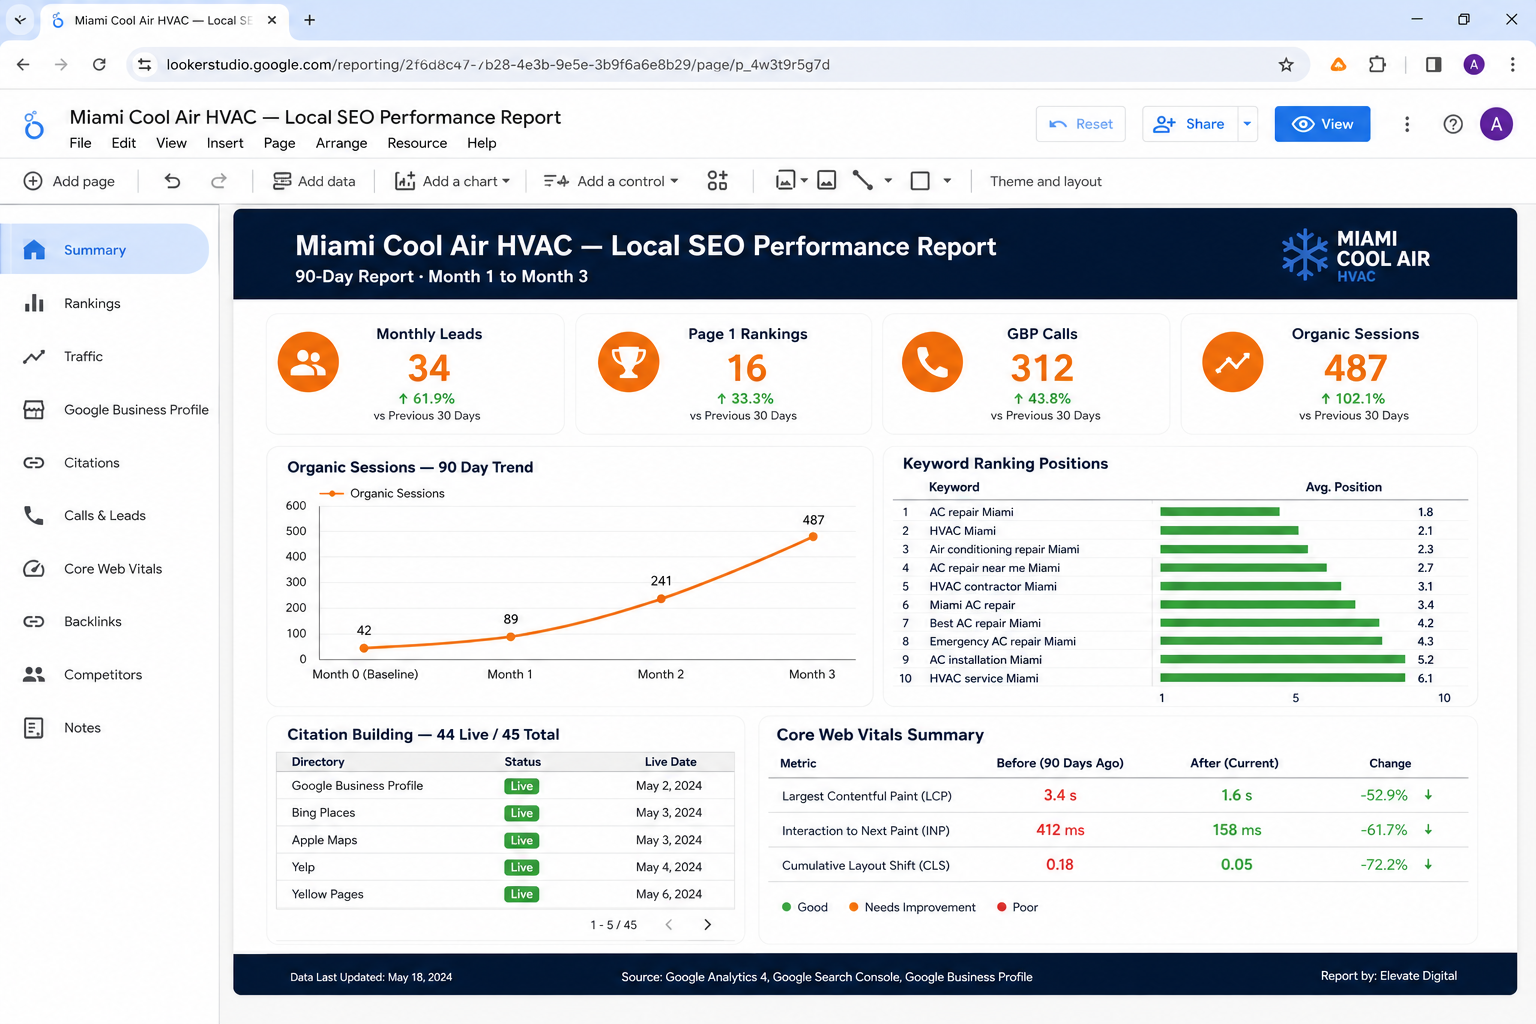This screenshot has height=1024, width=1536.
Task: Click the HVAC service Miami ranking bar
Action: [1283, 678]
